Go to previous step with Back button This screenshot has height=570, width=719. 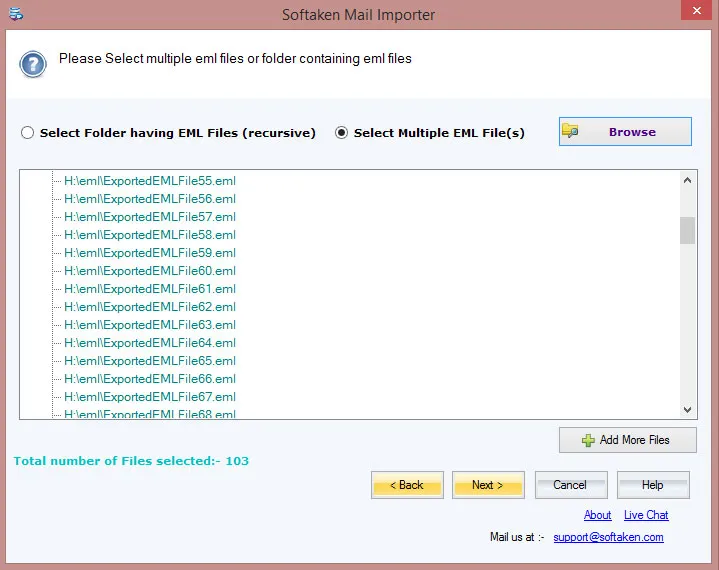point(407,485)
